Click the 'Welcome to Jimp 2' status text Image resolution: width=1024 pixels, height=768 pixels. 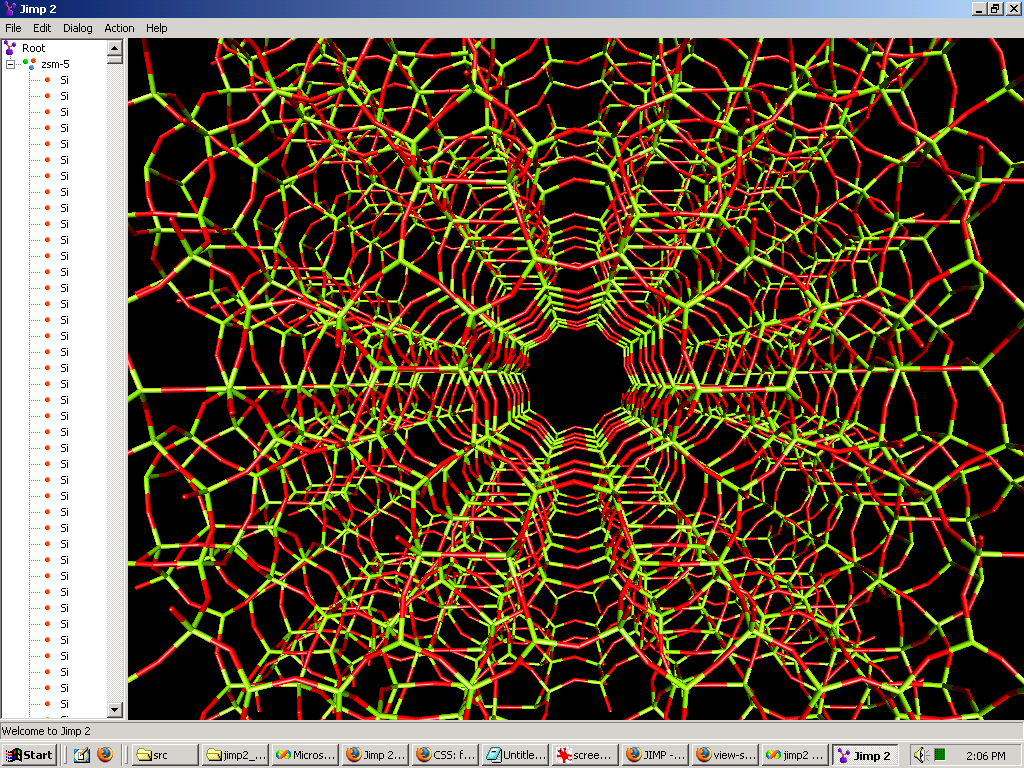pos(46,731)
